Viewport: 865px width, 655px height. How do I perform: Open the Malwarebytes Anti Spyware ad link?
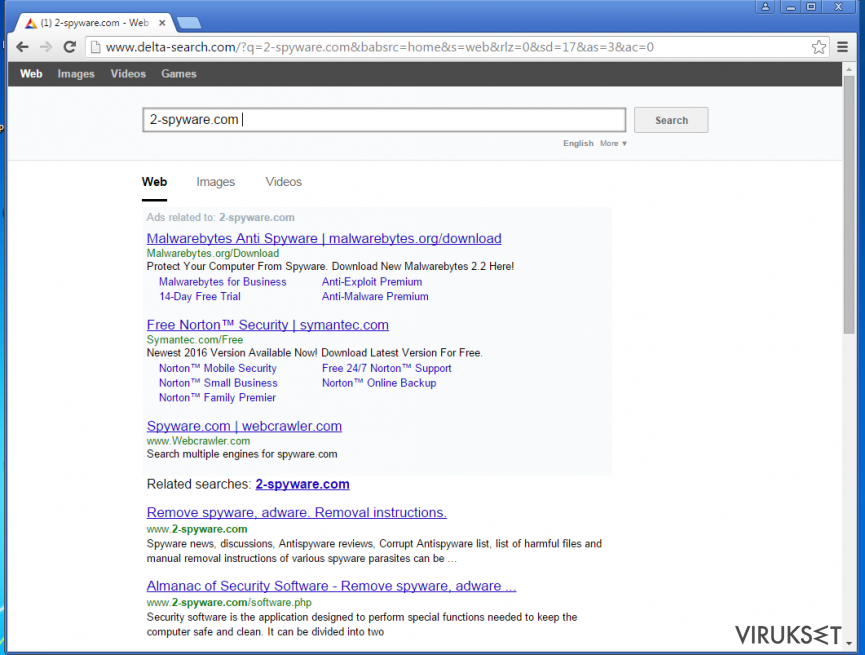(x=324, y=238)
